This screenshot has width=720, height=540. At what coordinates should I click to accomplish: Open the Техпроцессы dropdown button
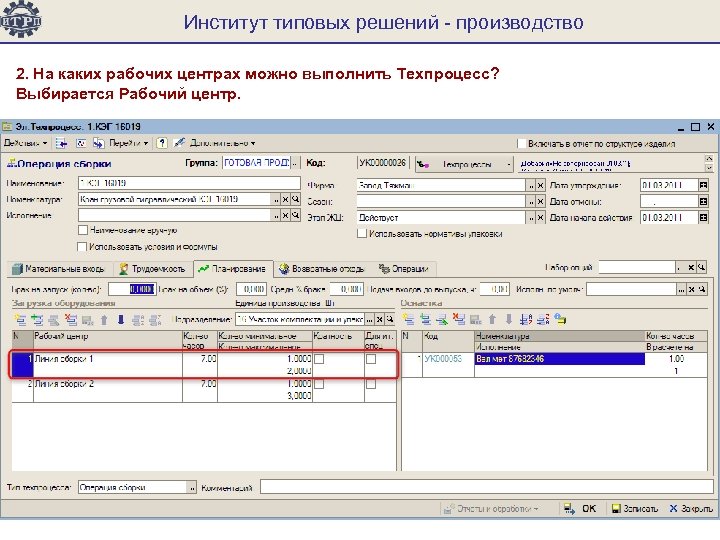pos(464,164)
